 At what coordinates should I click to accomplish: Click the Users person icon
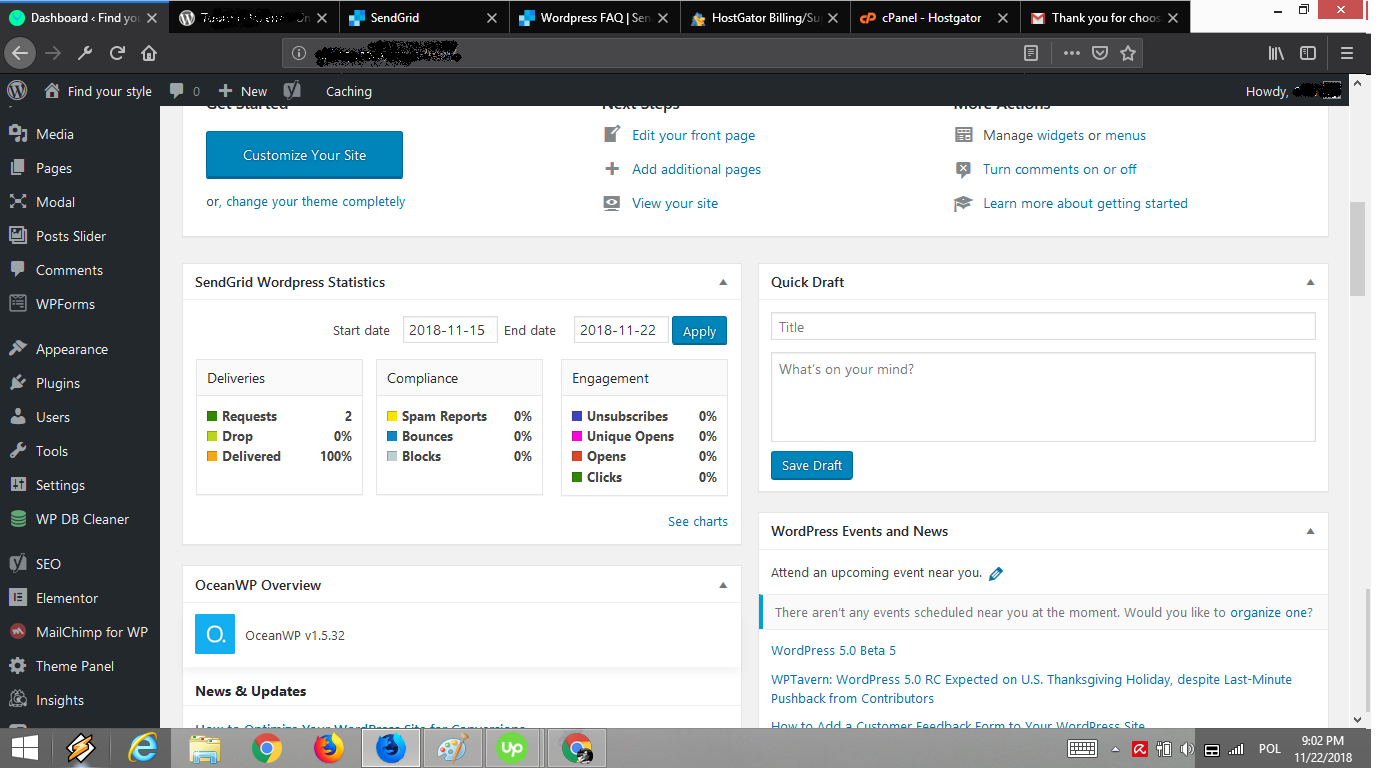click(x=17, y=417)
